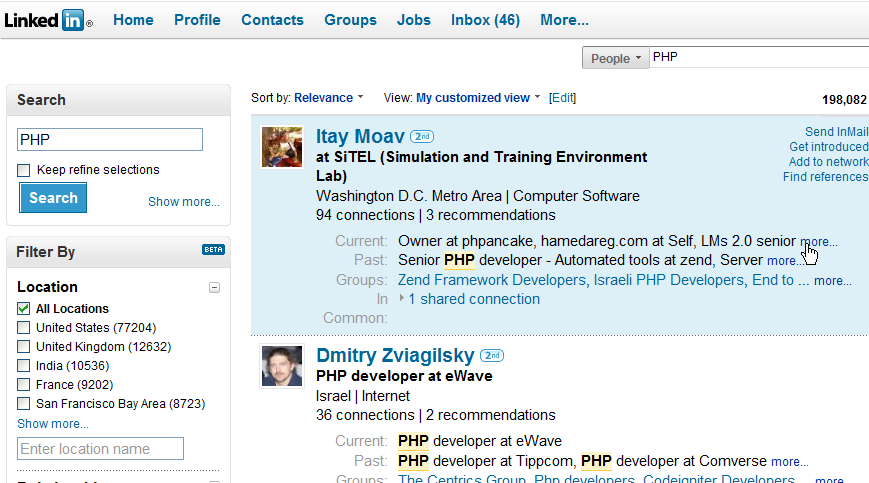Image resolution: width=869 pixels, height=483 pixels.
Task: Check San Francisco Bay Area (8723) filter
Action: [23, 403]
